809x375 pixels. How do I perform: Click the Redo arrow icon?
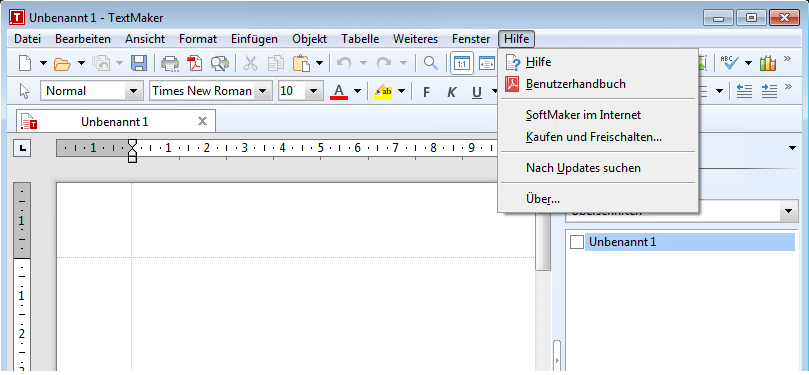click(x=384, y=63)
